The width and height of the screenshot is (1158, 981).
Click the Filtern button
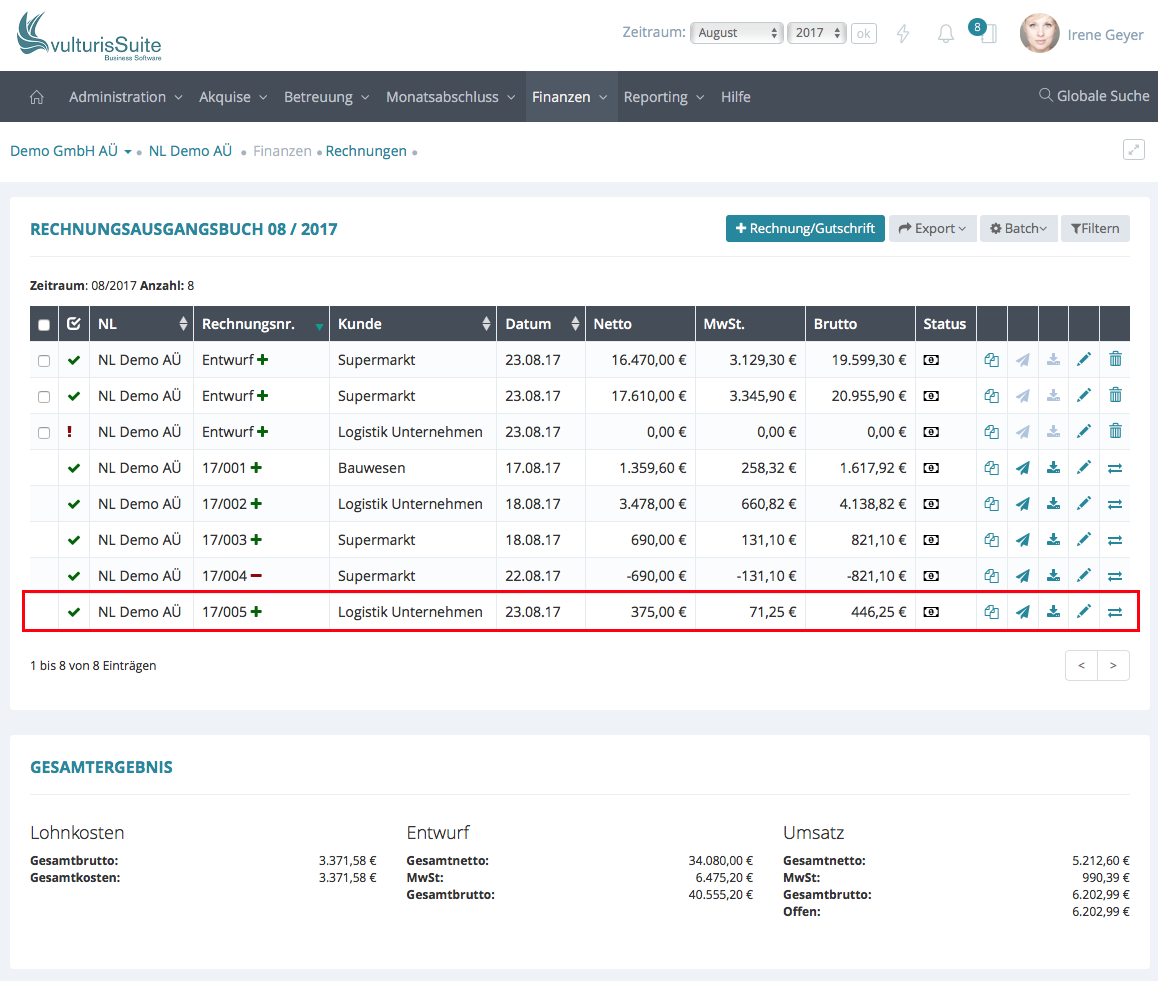(x=1095, y=229)
